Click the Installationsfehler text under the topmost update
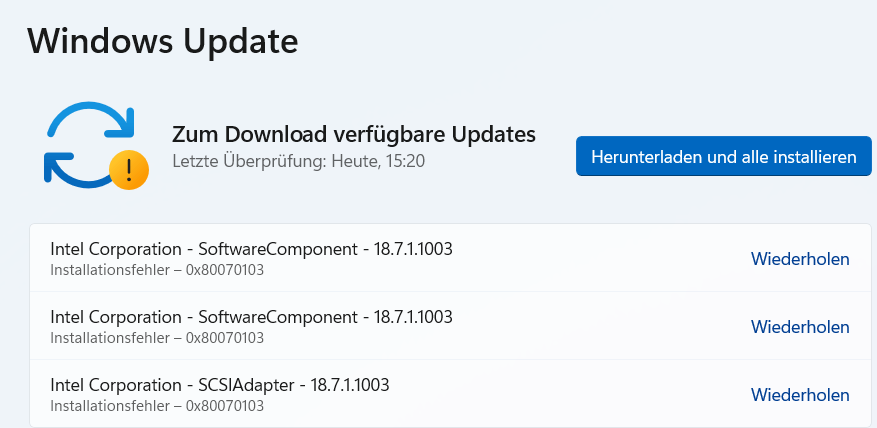The height and width of the screenshot is (428, 877). pos(110,270)
